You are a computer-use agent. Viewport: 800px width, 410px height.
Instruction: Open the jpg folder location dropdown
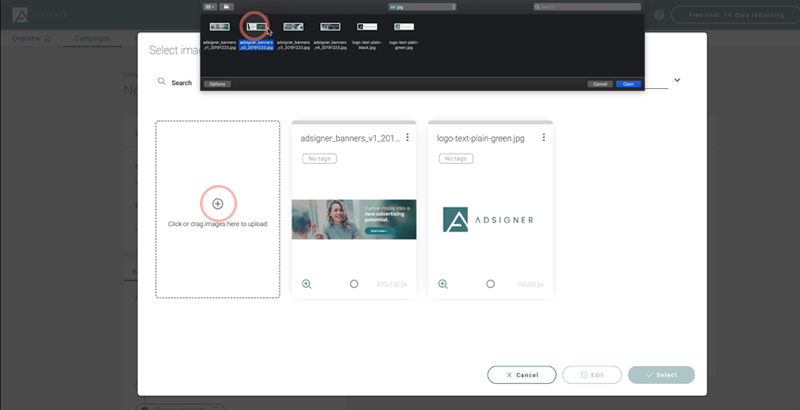point(422,7)
